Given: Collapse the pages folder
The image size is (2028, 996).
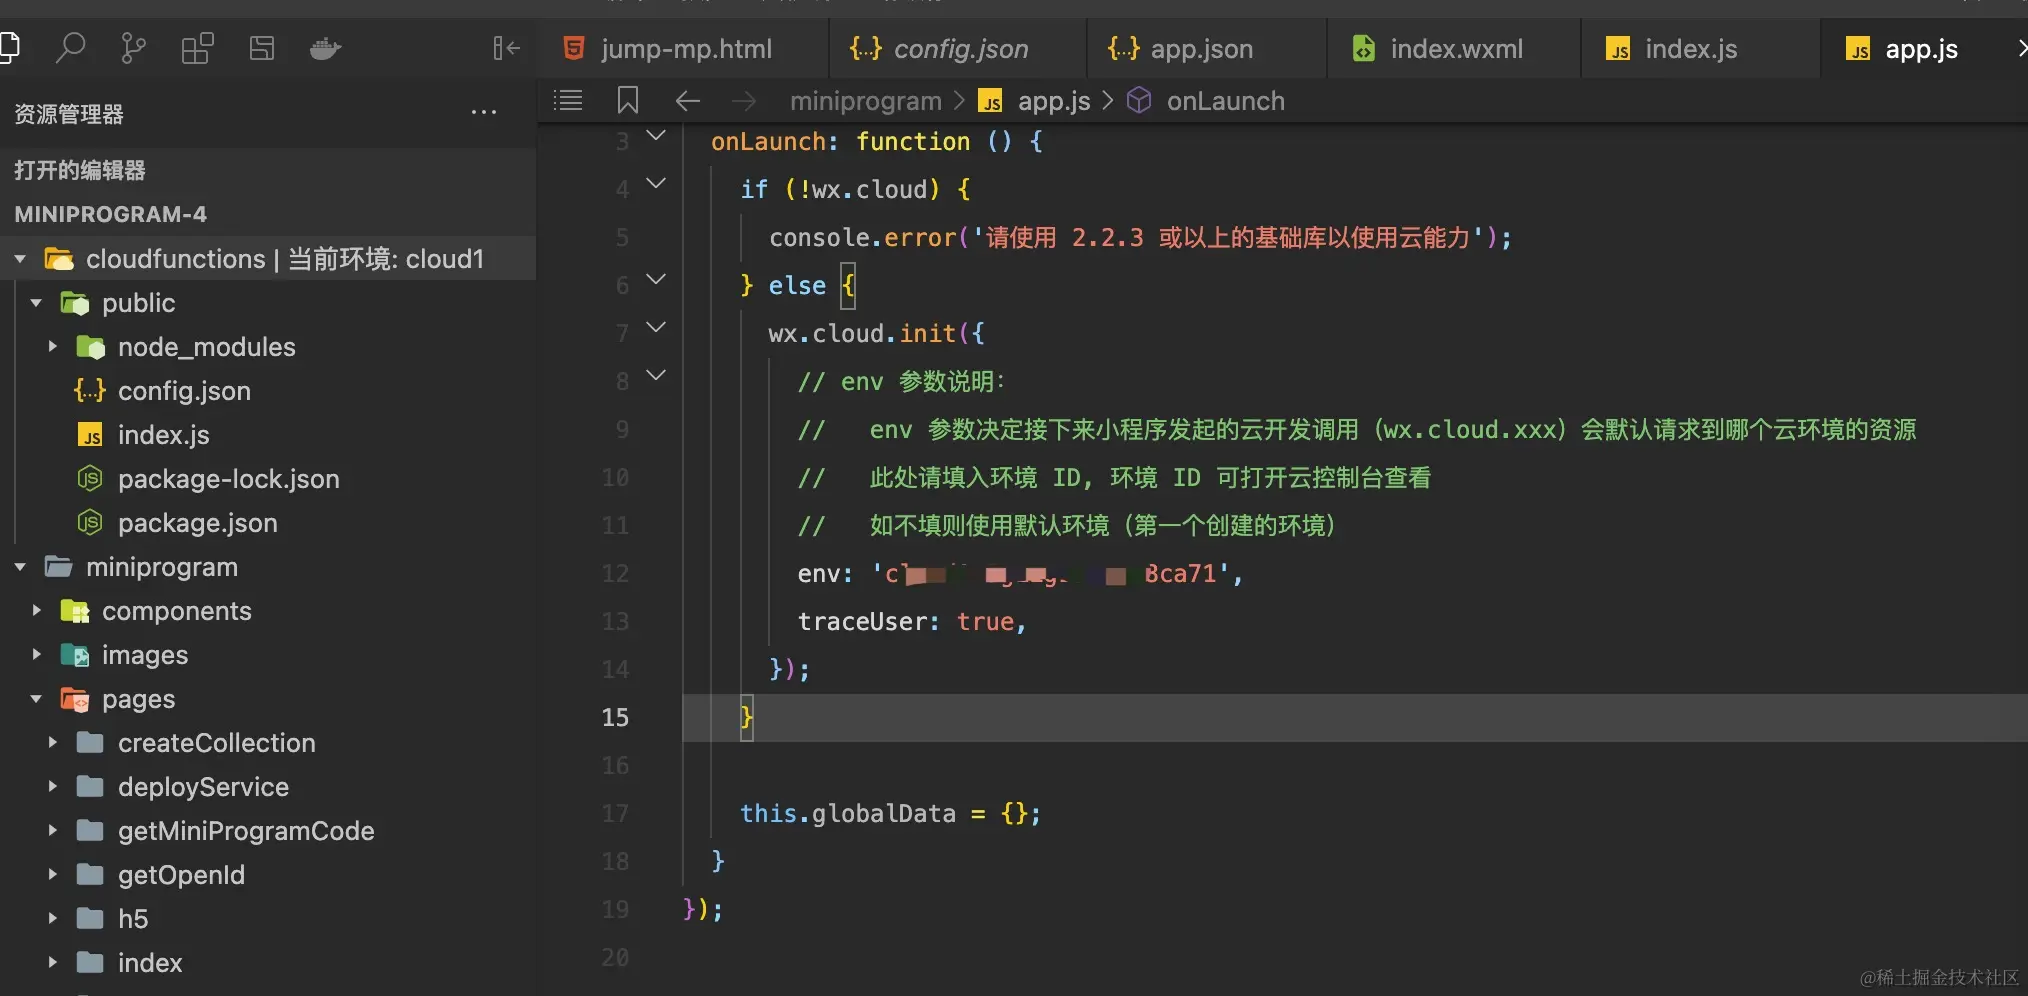Looking at the screenshot, I should (36, 699).
